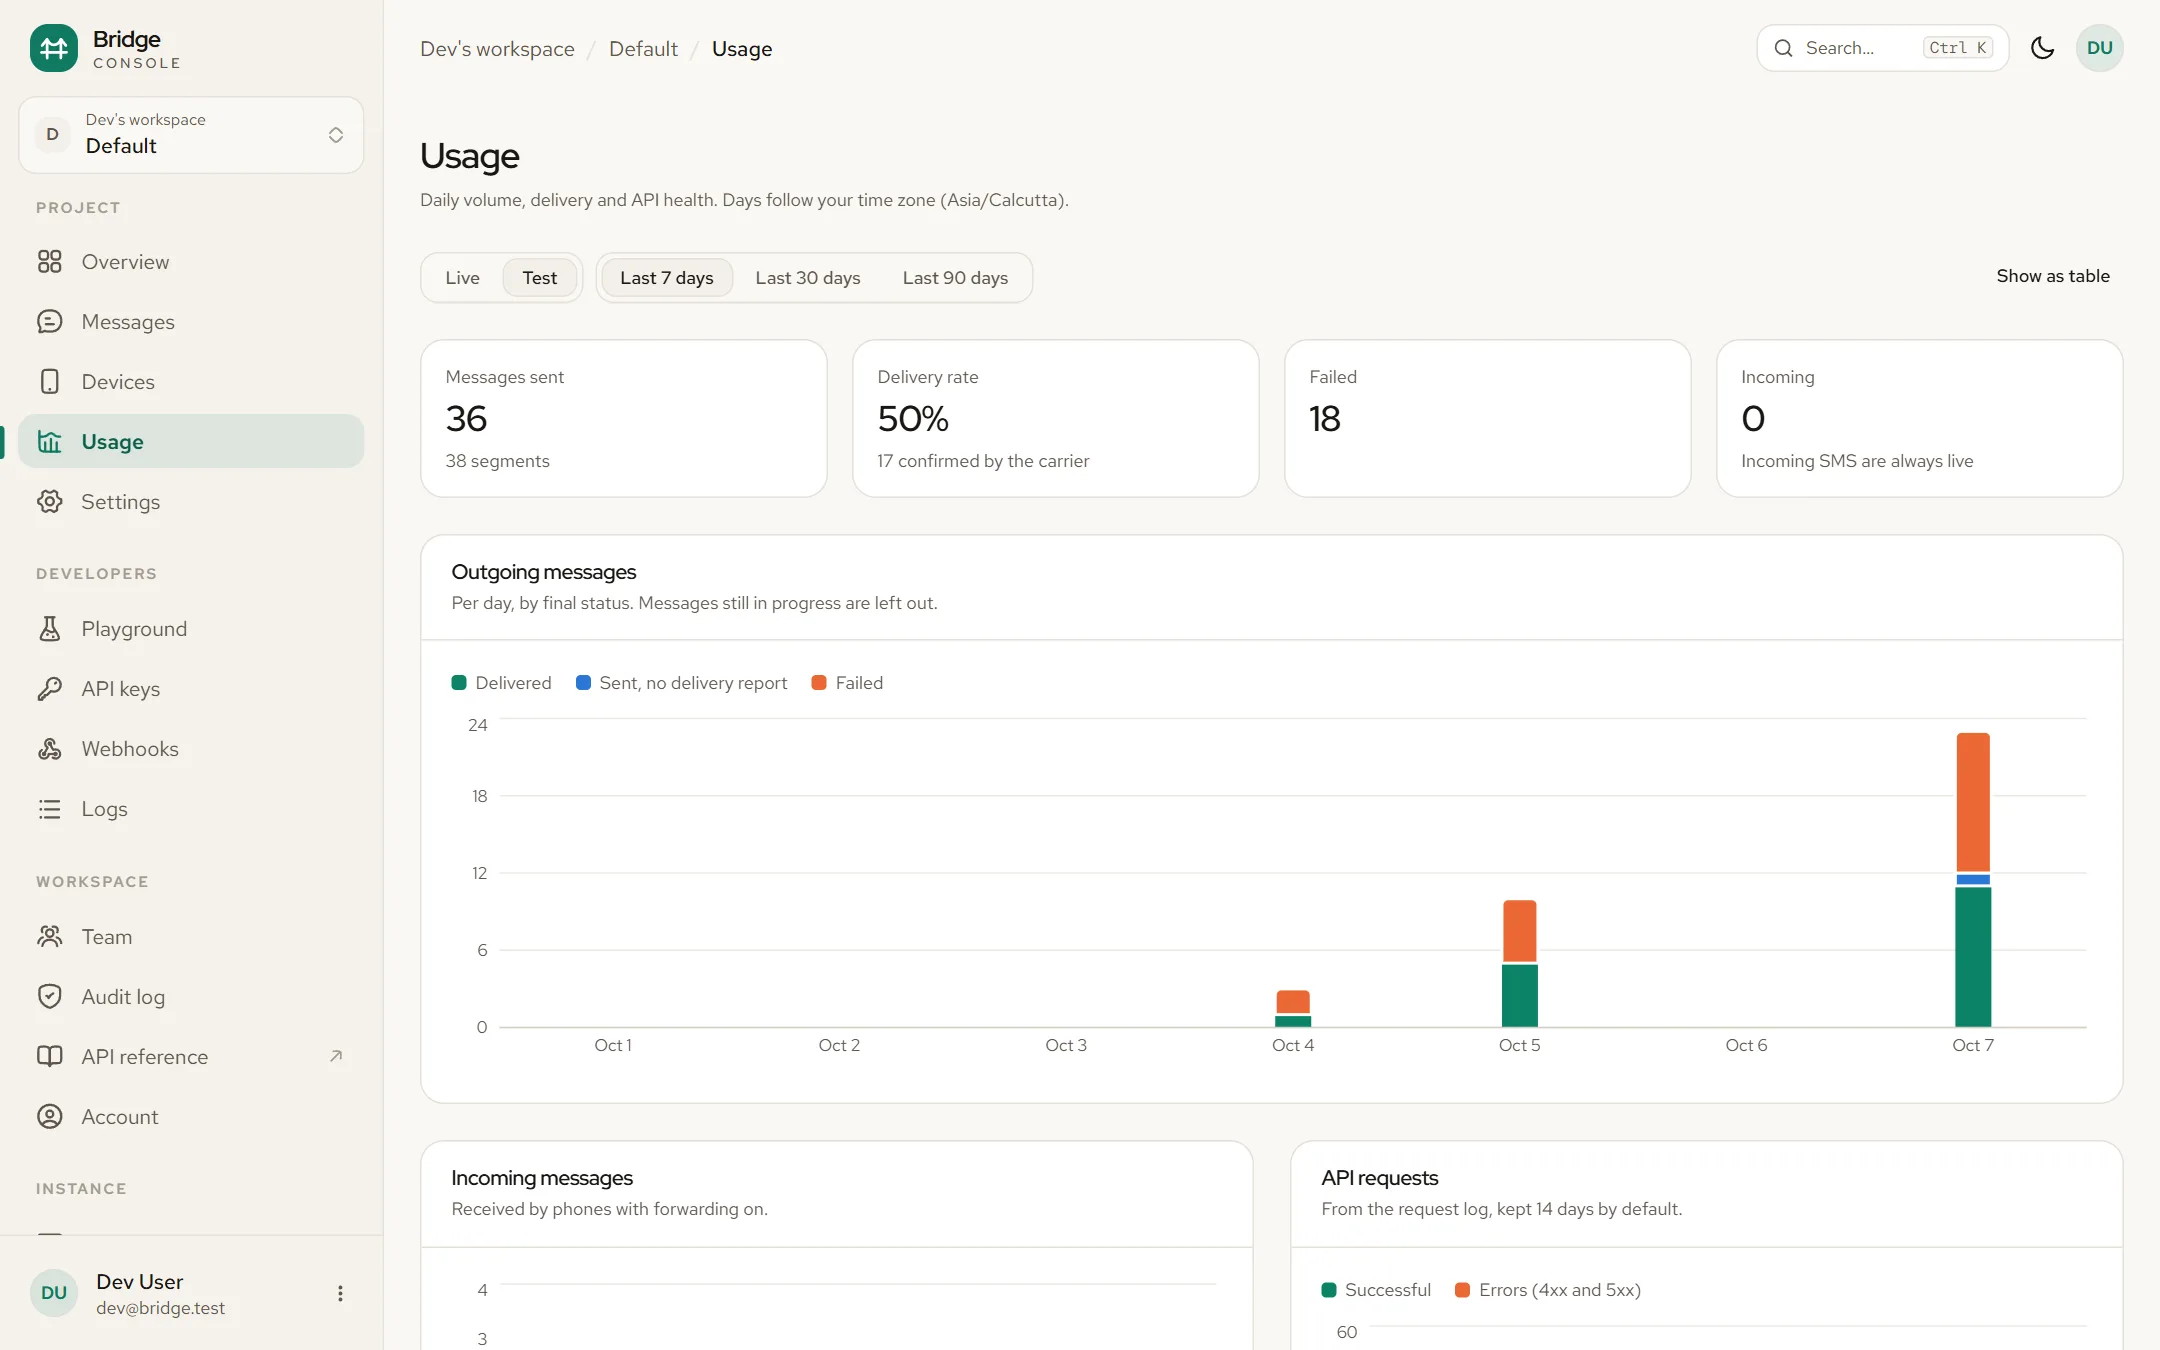
Task: Click the API keys key icon
Action: (x=50, y=689)
